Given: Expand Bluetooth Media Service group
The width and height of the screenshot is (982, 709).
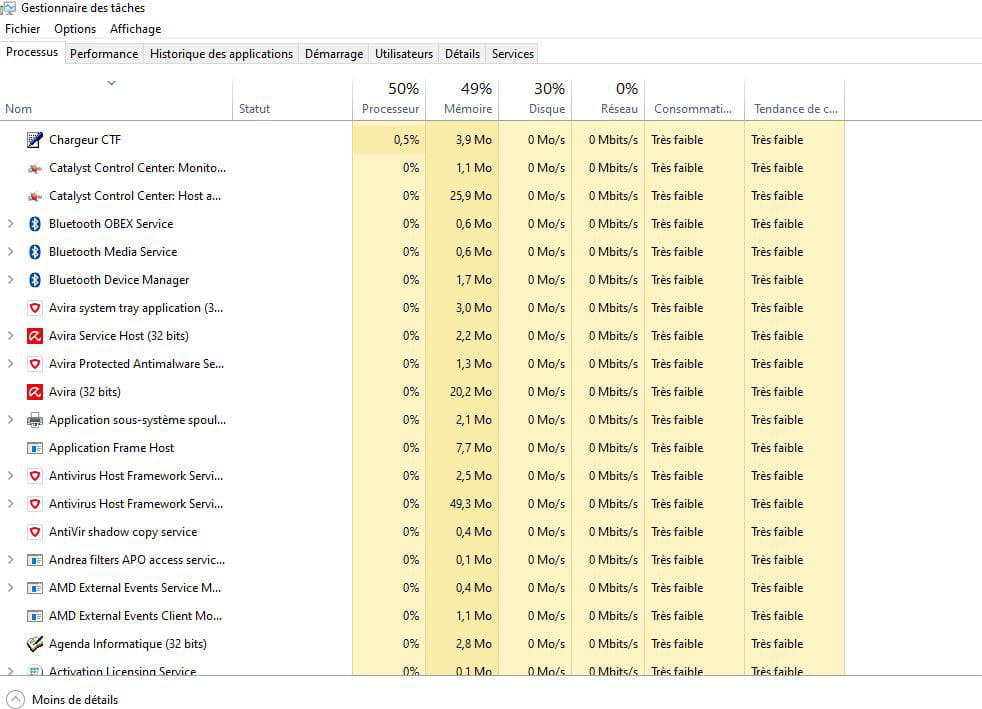Looking at the screenshot, I should 10,252.
